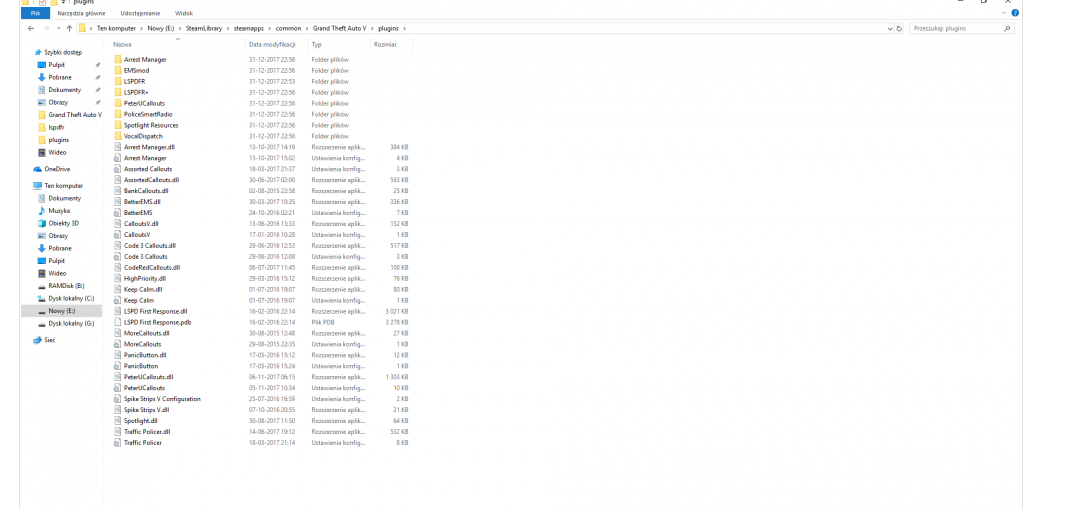Select the EMSmod folder icon

click(x=117, y=70)
